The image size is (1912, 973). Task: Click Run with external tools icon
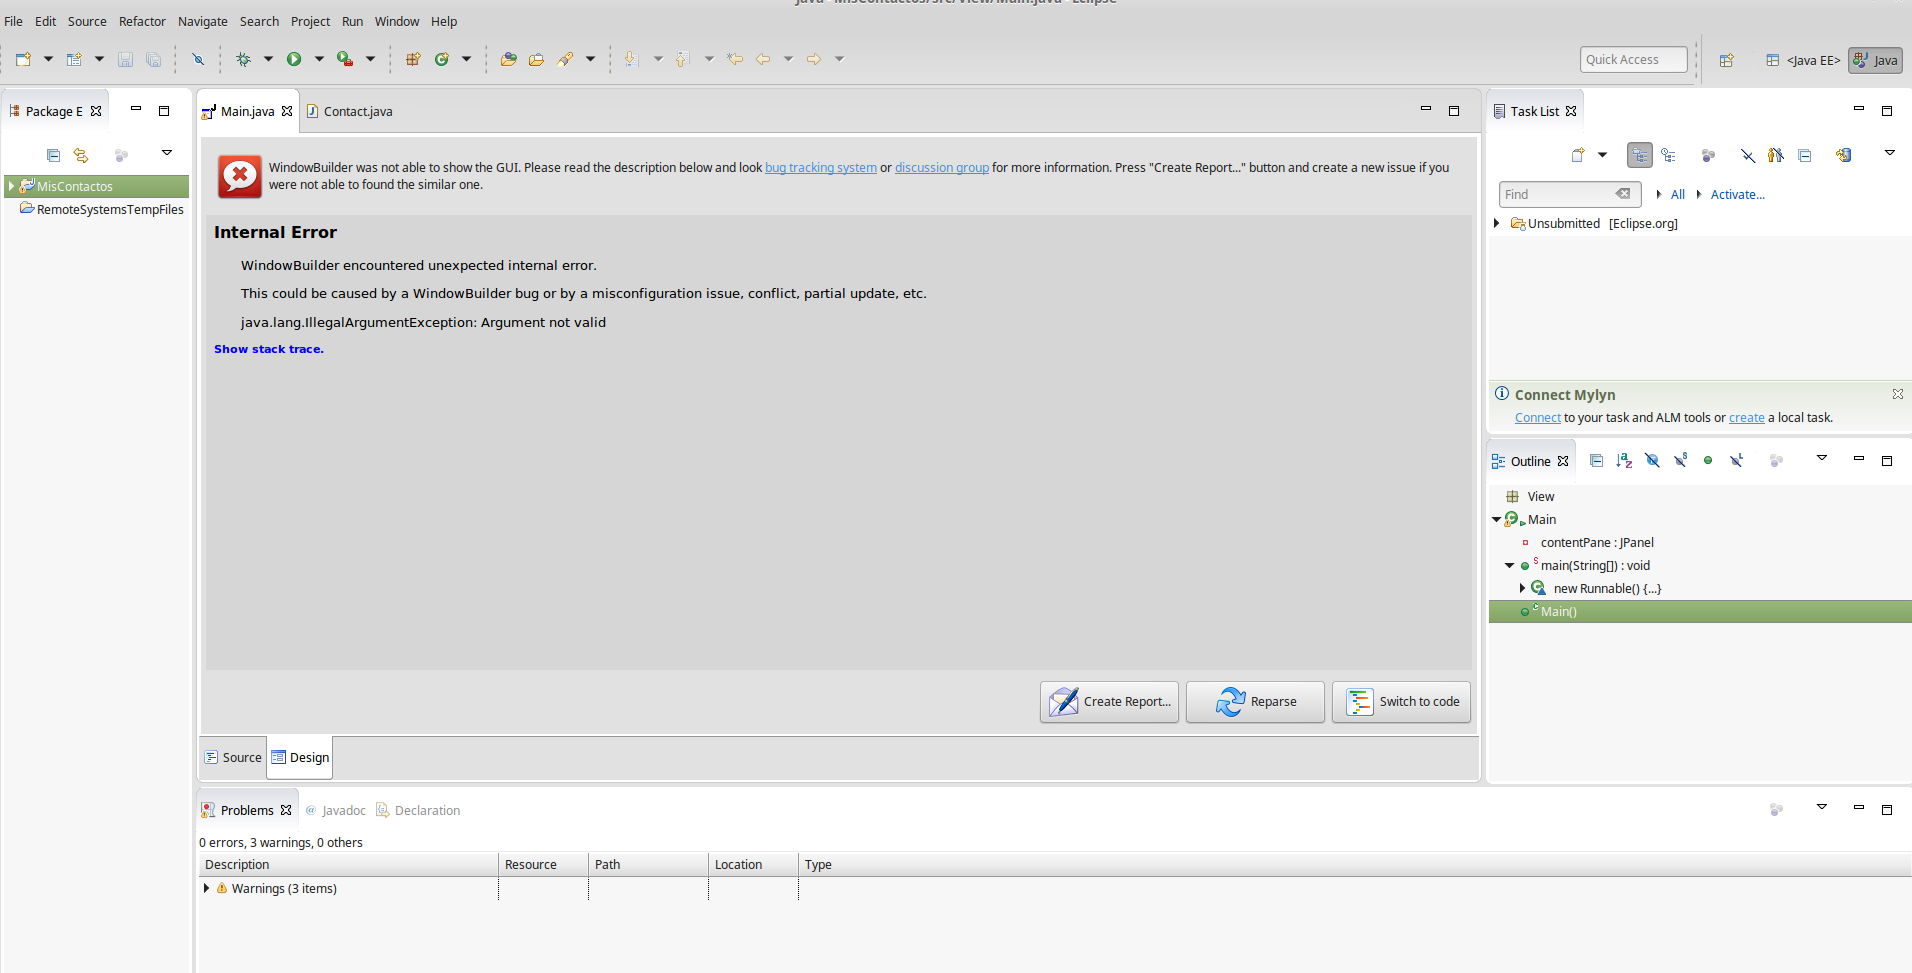(x=345, y=59)
